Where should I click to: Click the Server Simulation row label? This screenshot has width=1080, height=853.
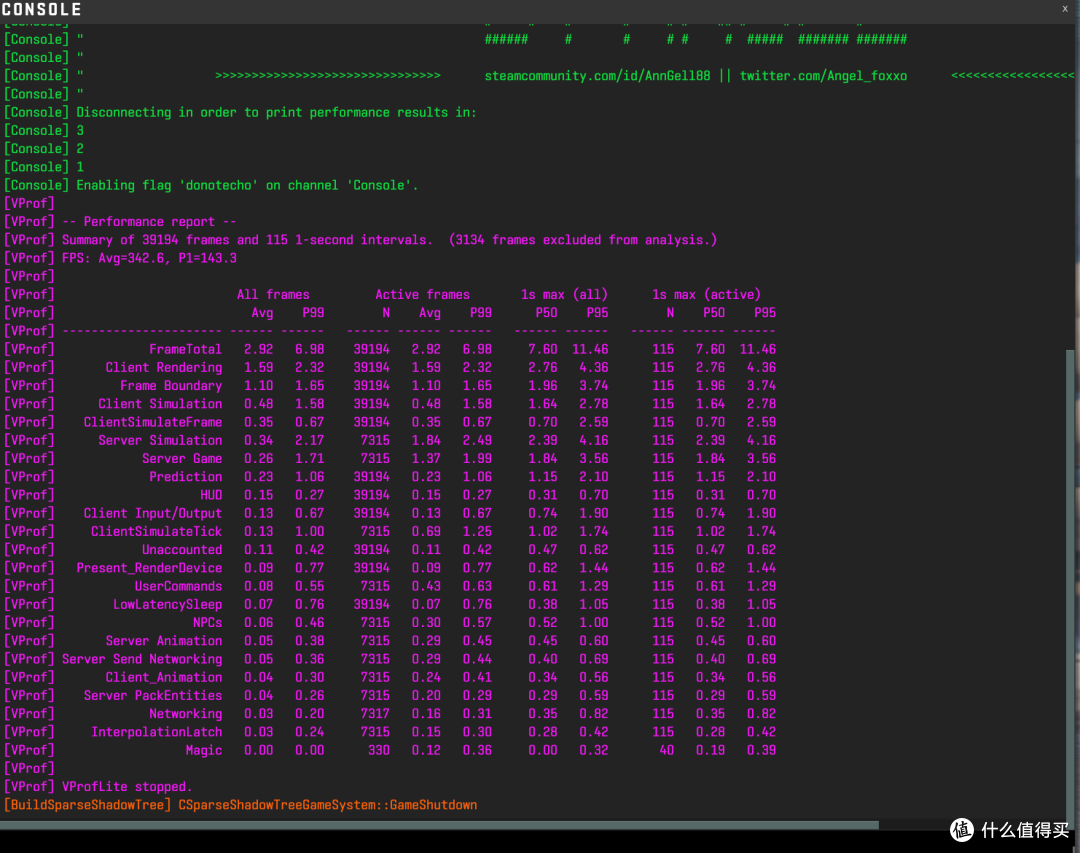pyautogui.click(x=160, y=440)
